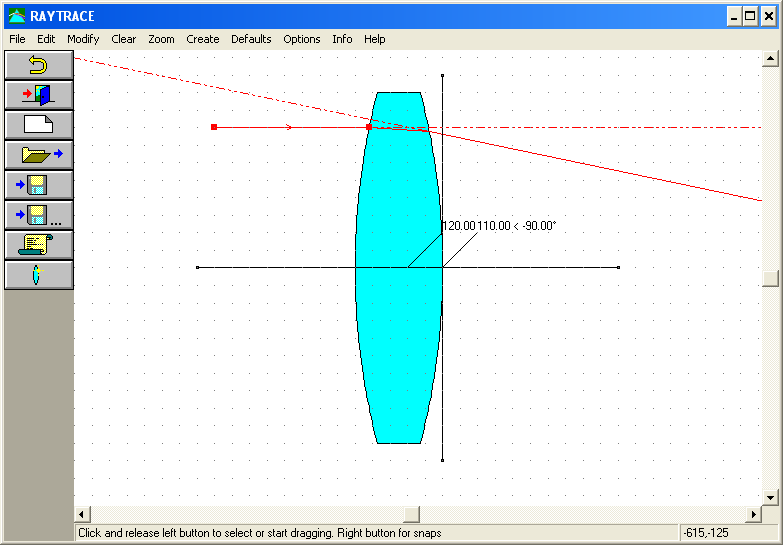Select the red ray start point handle

(x=214, y=127)
